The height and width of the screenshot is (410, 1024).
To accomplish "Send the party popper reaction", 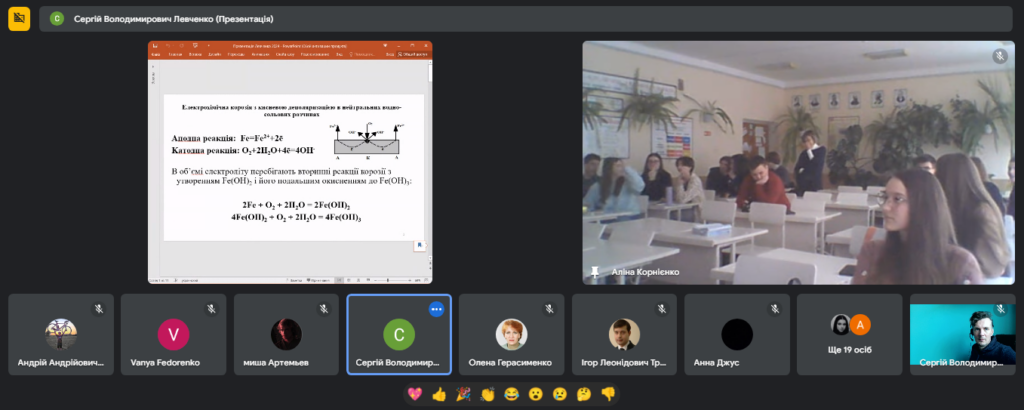I will click(x=463, y=394).
